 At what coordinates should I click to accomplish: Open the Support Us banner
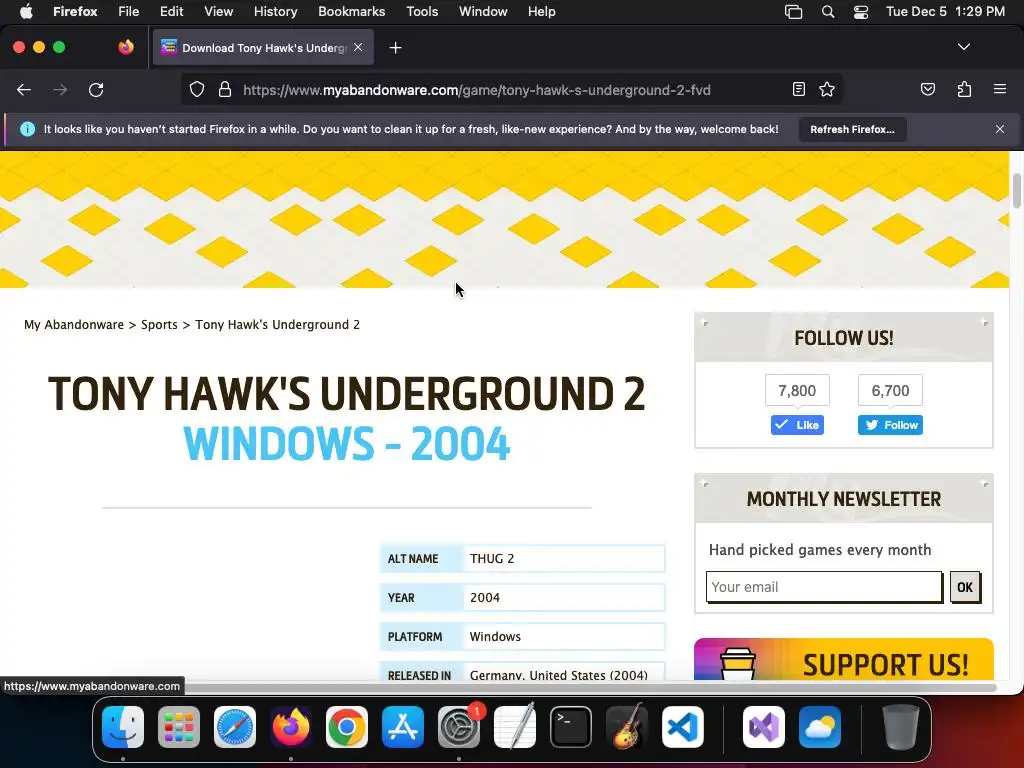843,660
